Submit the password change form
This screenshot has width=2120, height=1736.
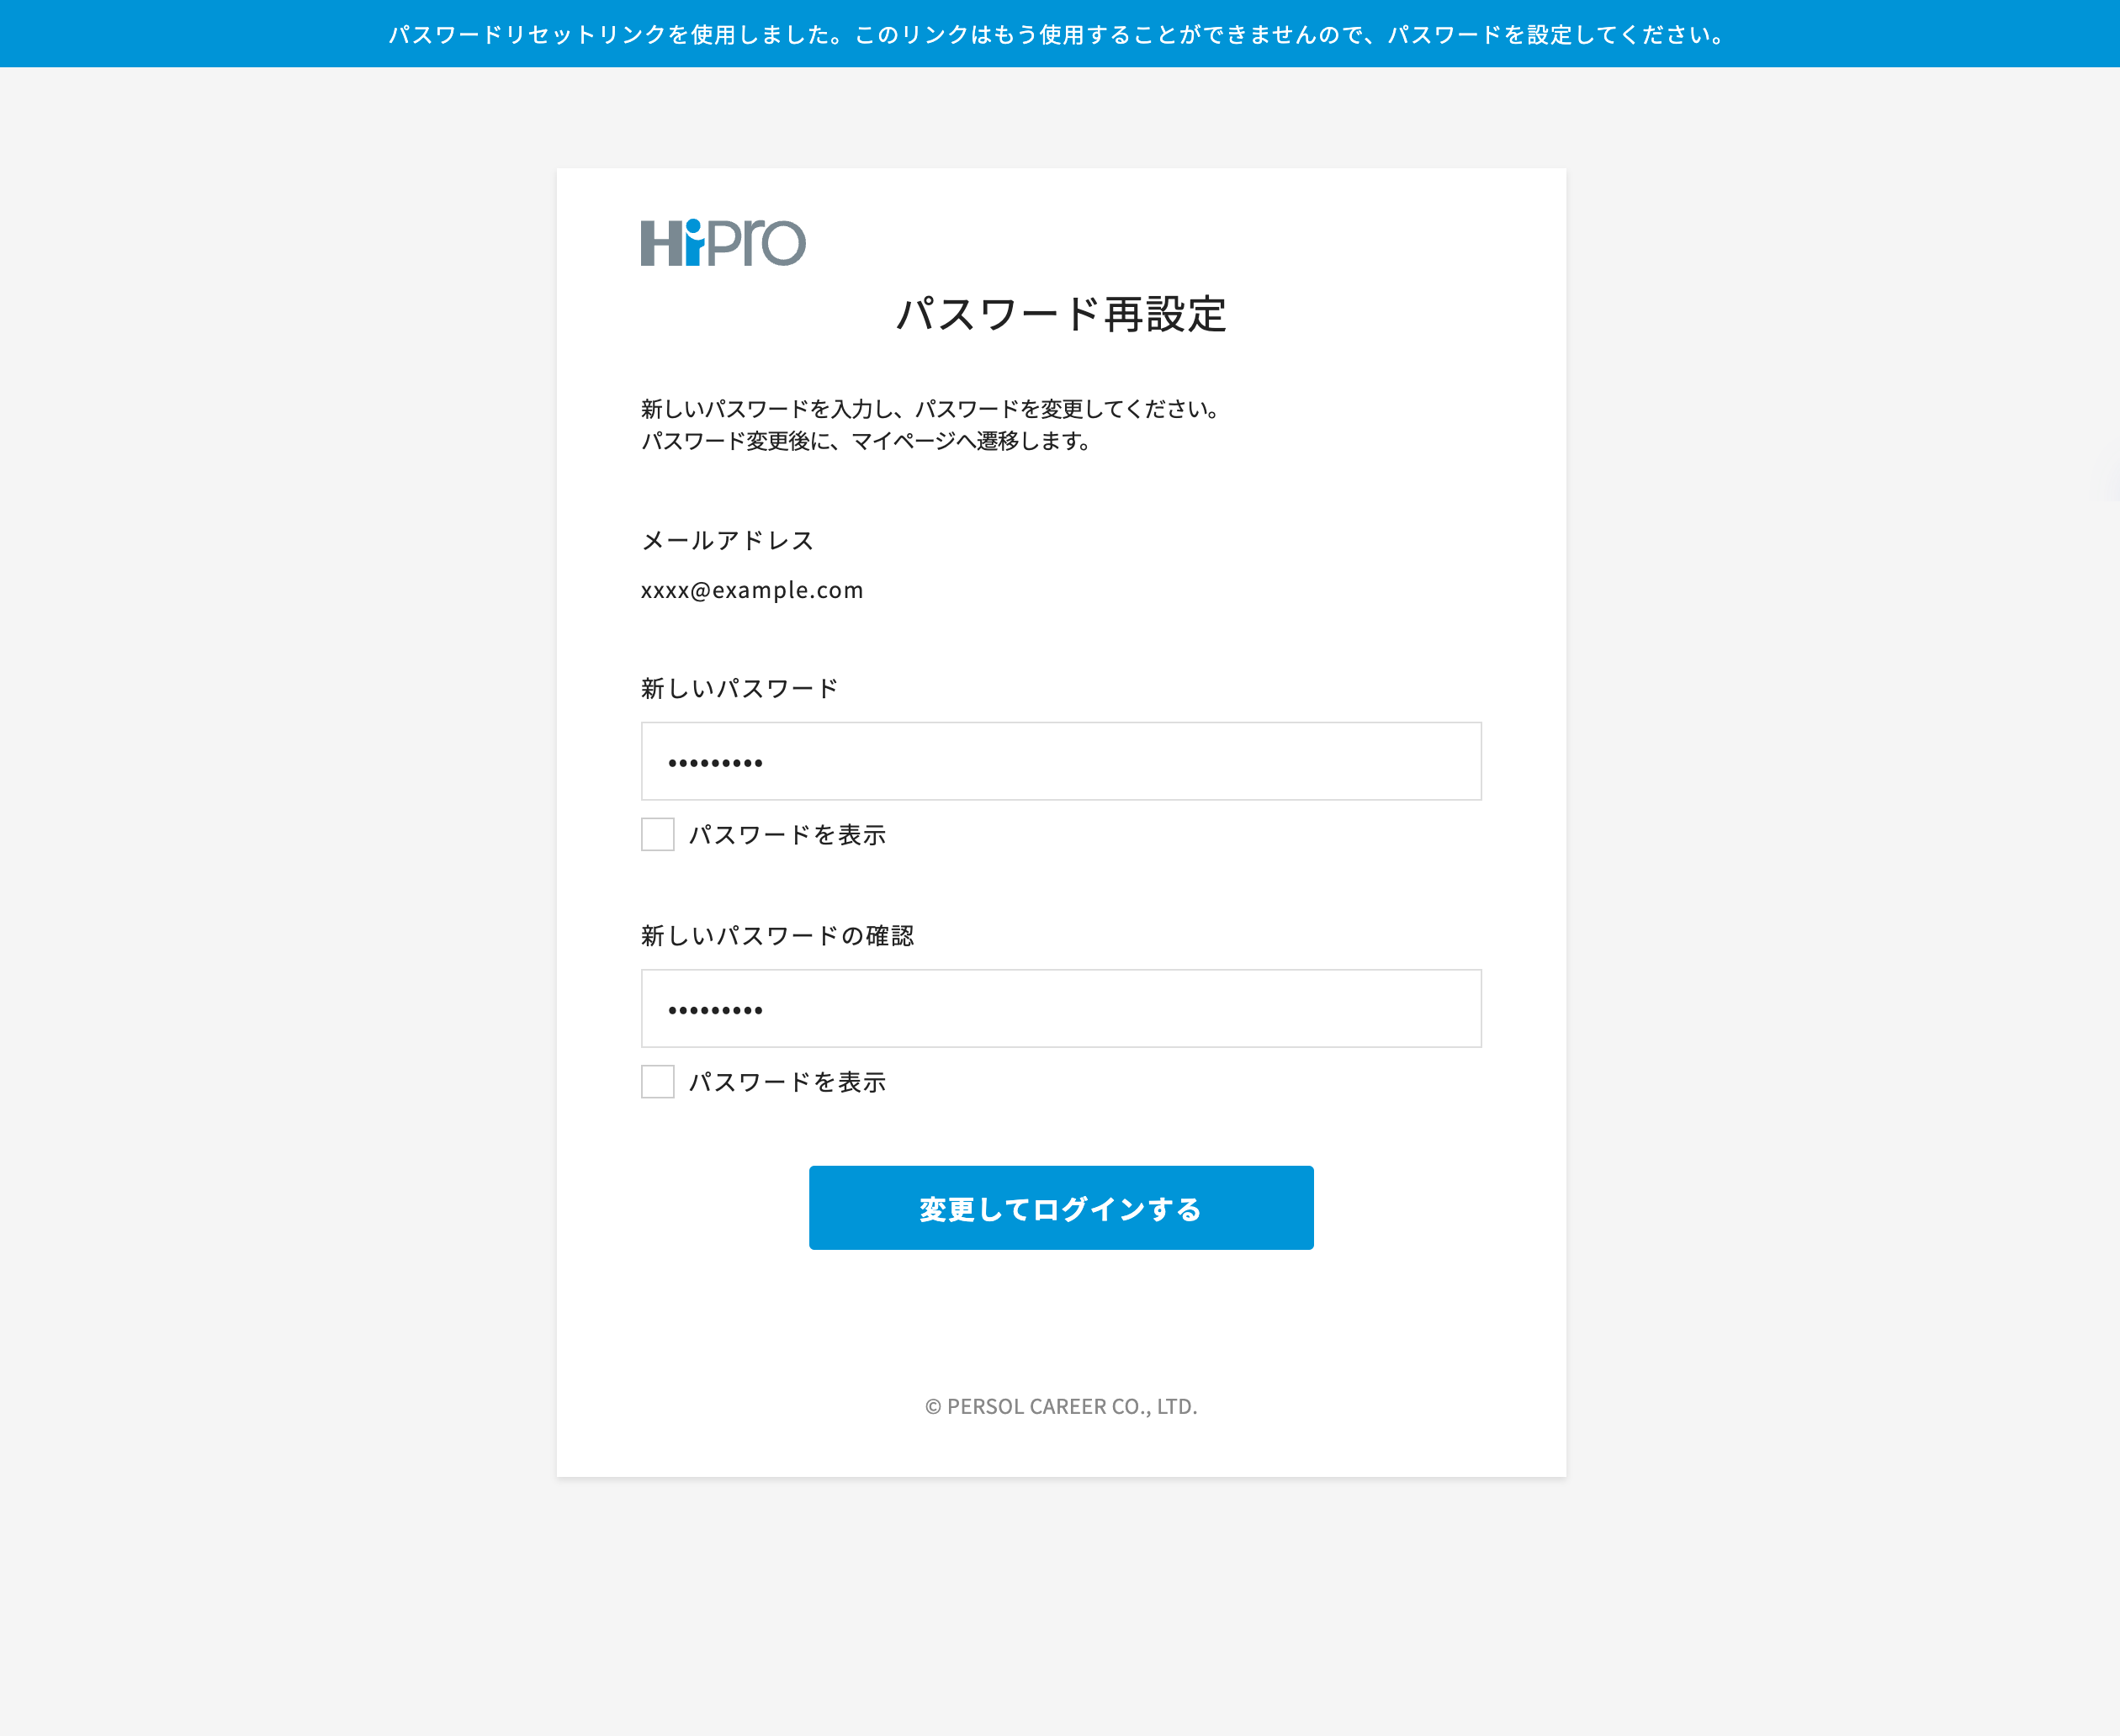[x=1060, y=1207]
